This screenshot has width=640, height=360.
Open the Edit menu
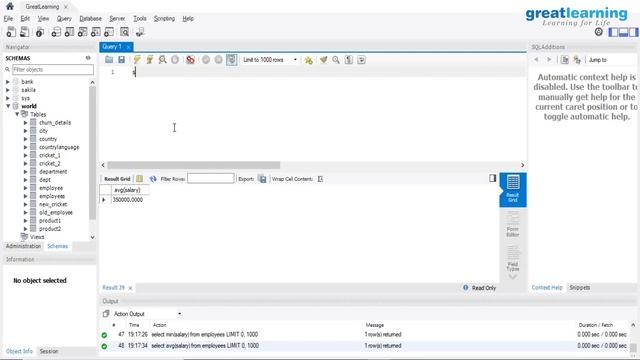click(x=25, y=18)
